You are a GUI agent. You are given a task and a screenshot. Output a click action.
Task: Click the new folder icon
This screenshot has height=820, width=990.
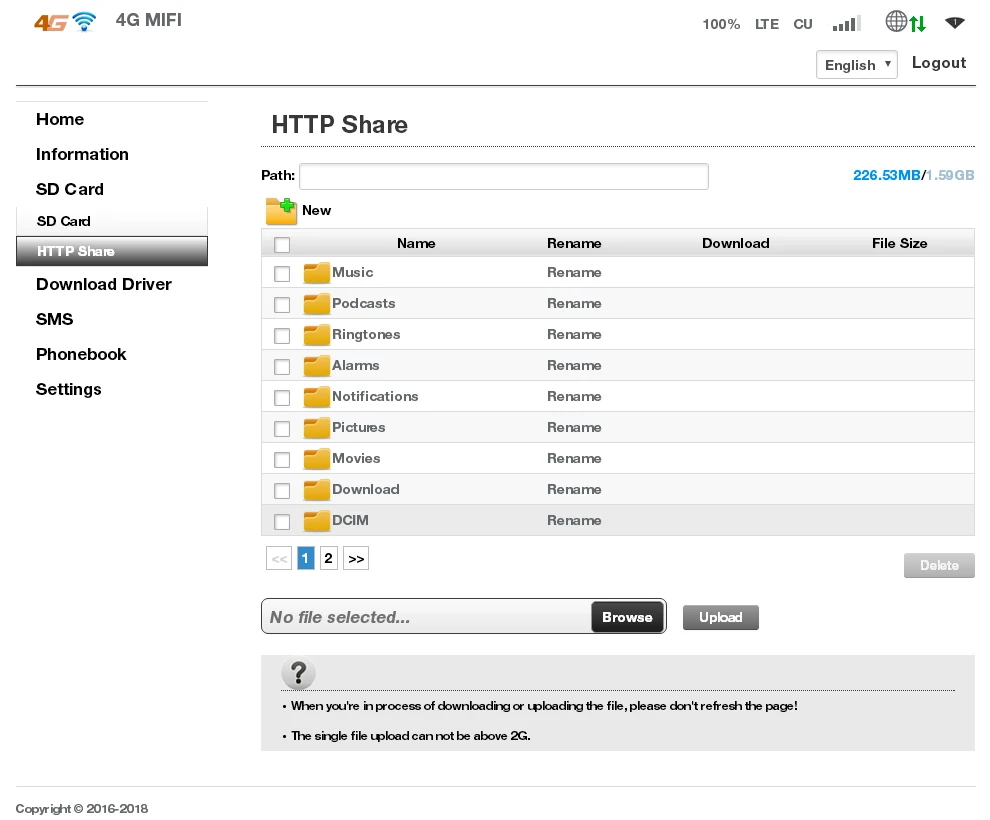click(281, 211)
